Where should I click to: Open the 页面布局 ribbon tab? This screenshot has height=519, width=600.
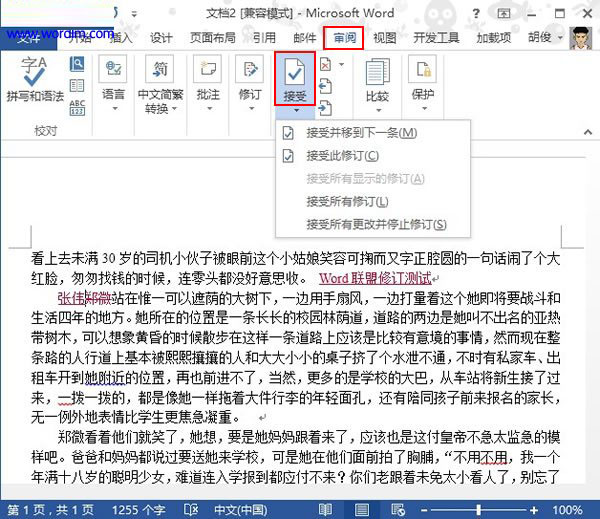coord(212,38)
